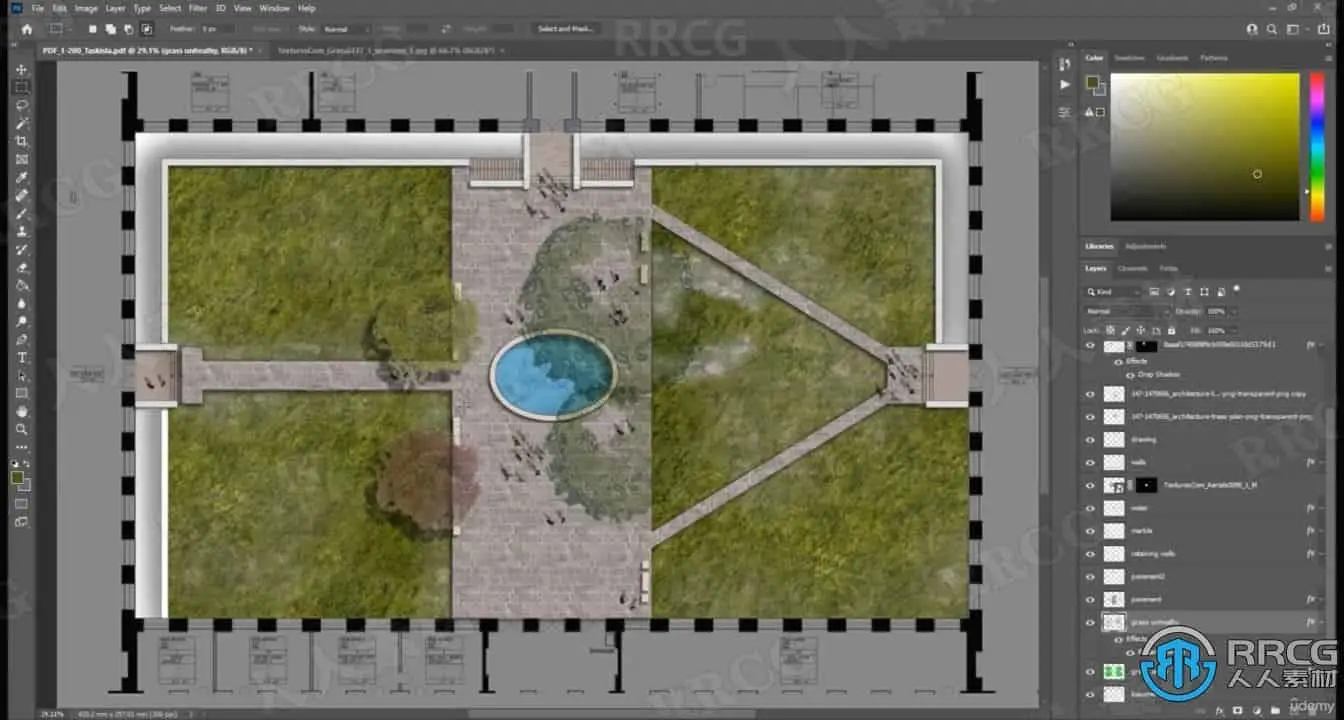This screenshot has width=1344, height=720.
Task: Choose Intersect with selection mode button
Action: point(147,29)
